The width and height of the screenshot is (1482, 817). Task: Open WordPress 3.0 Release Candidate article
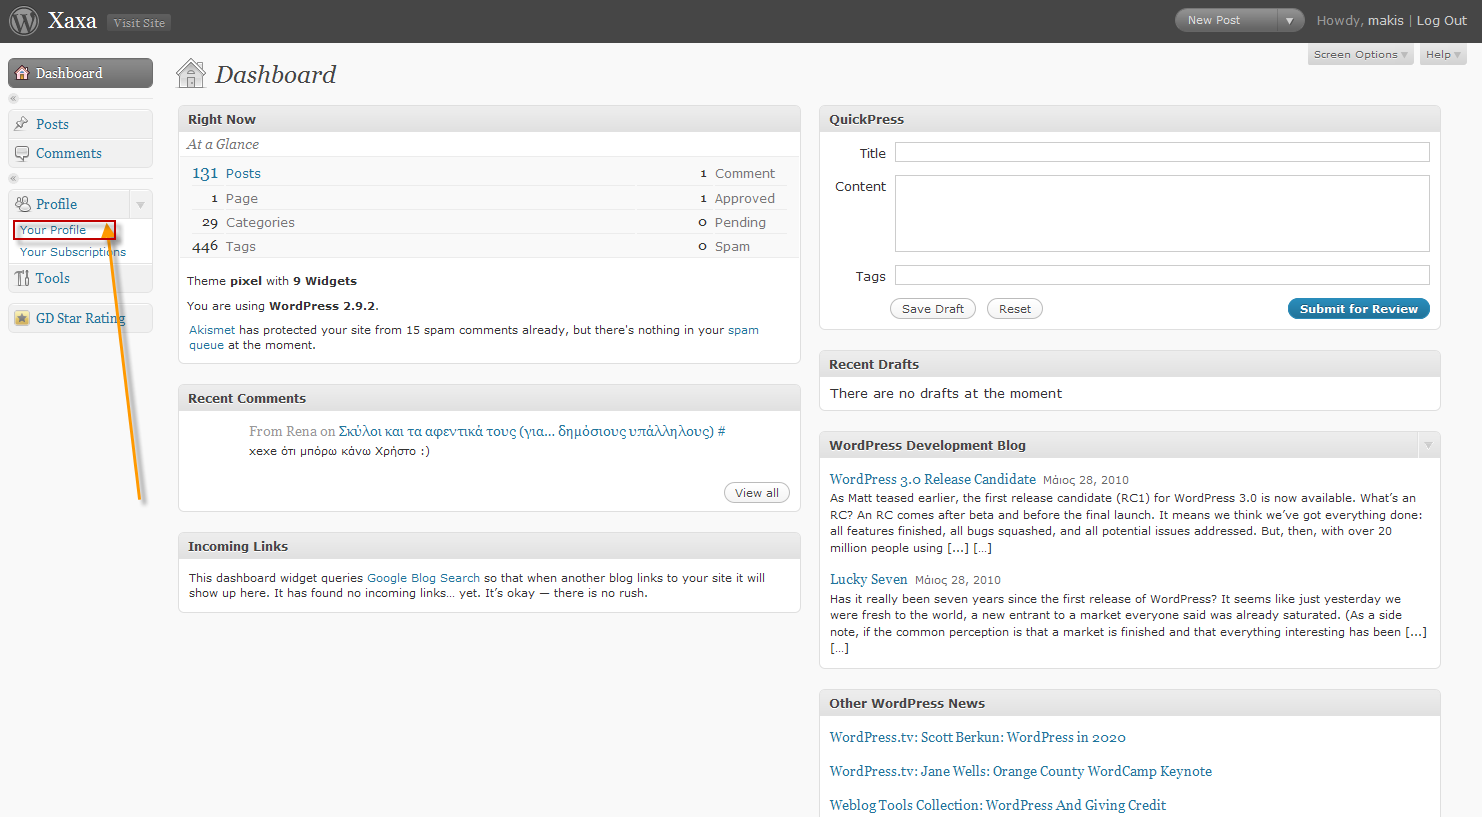(x=933, y=479)
